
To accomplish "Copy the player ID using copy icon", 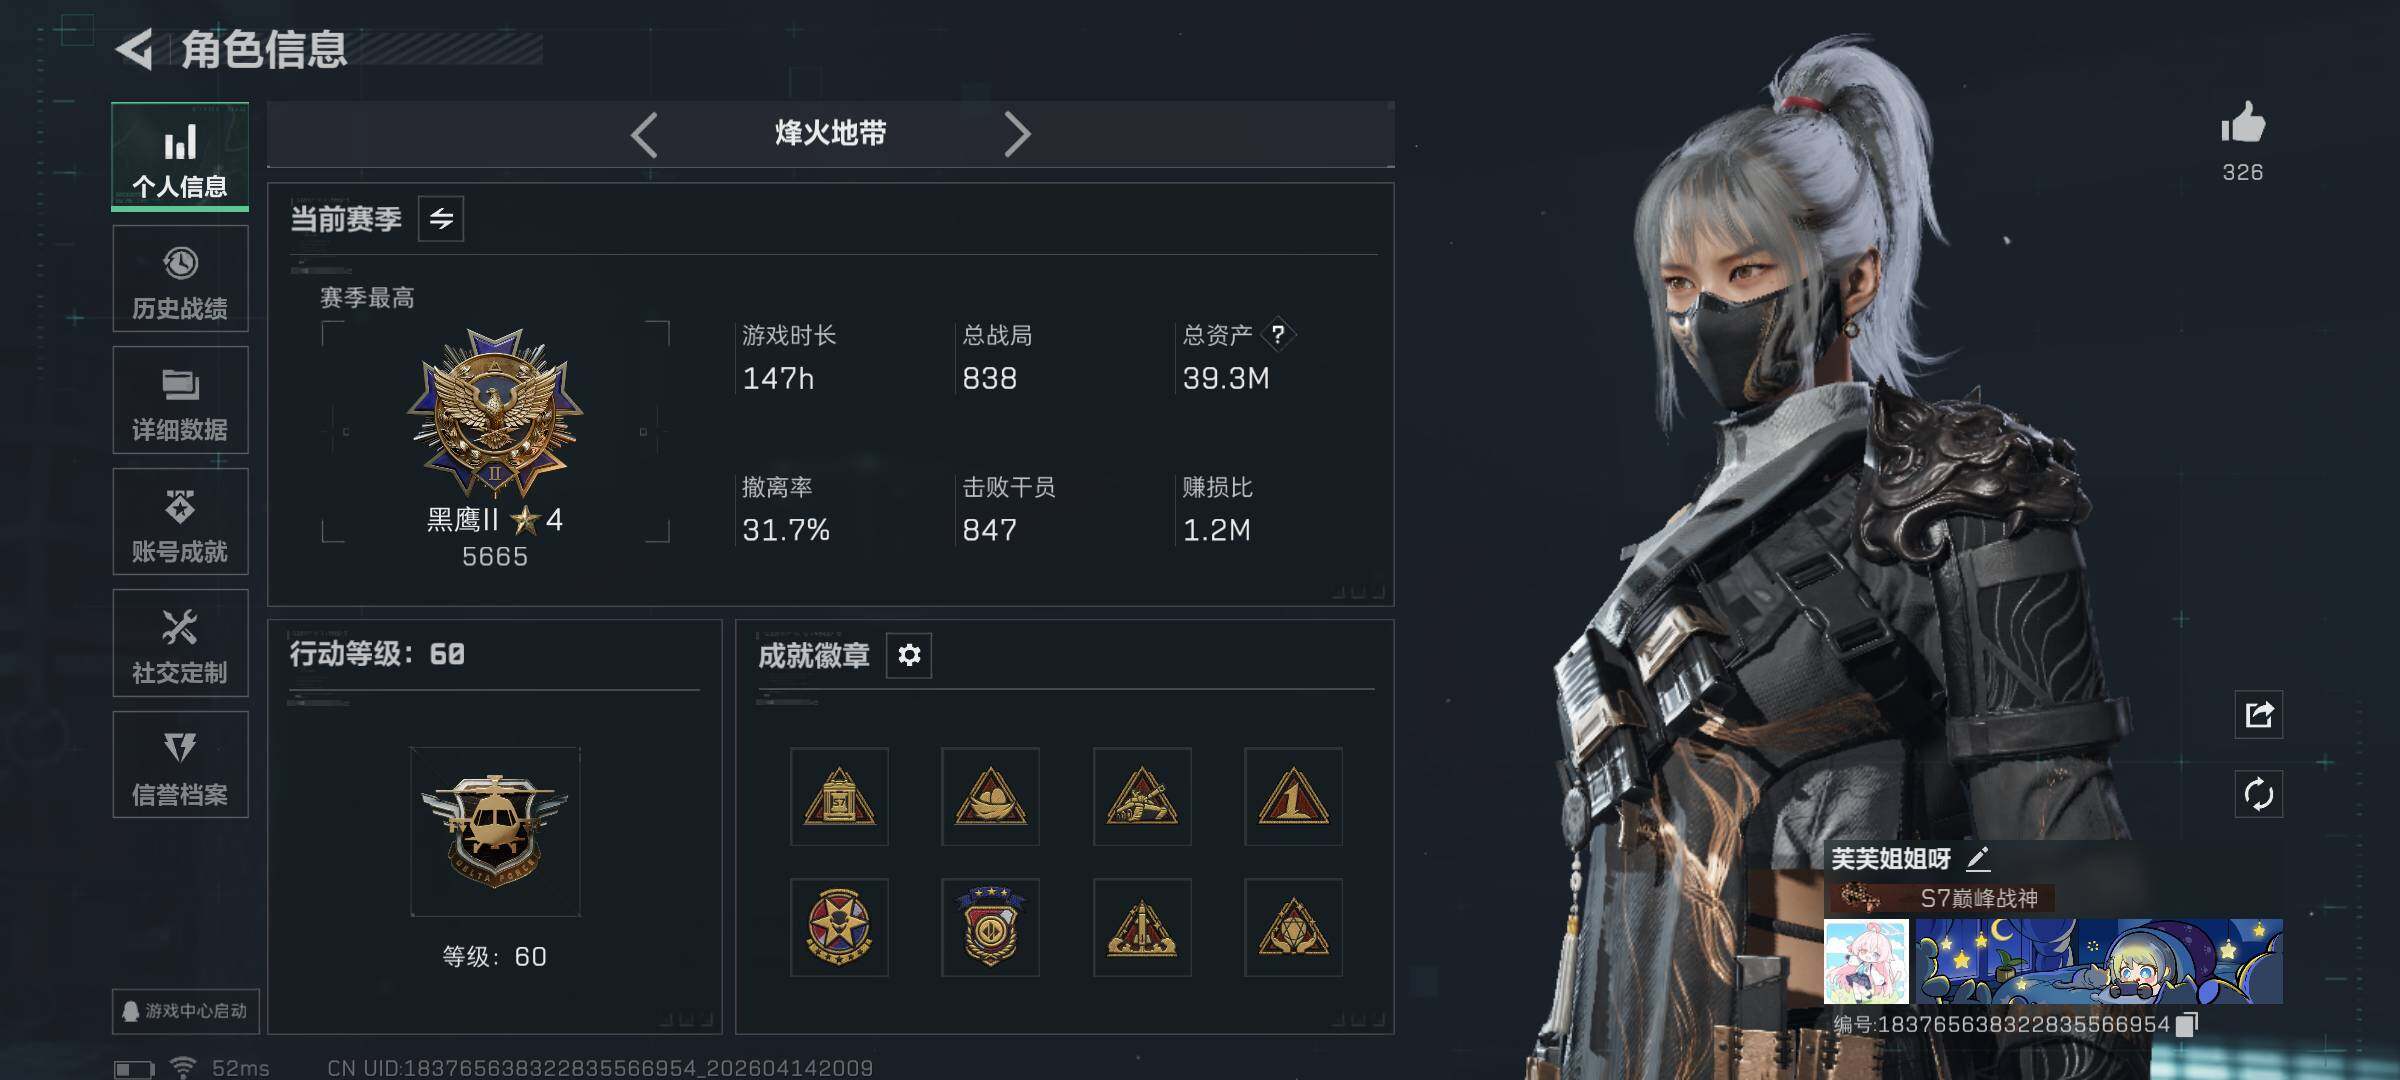I will [x=2186, y=1024].
